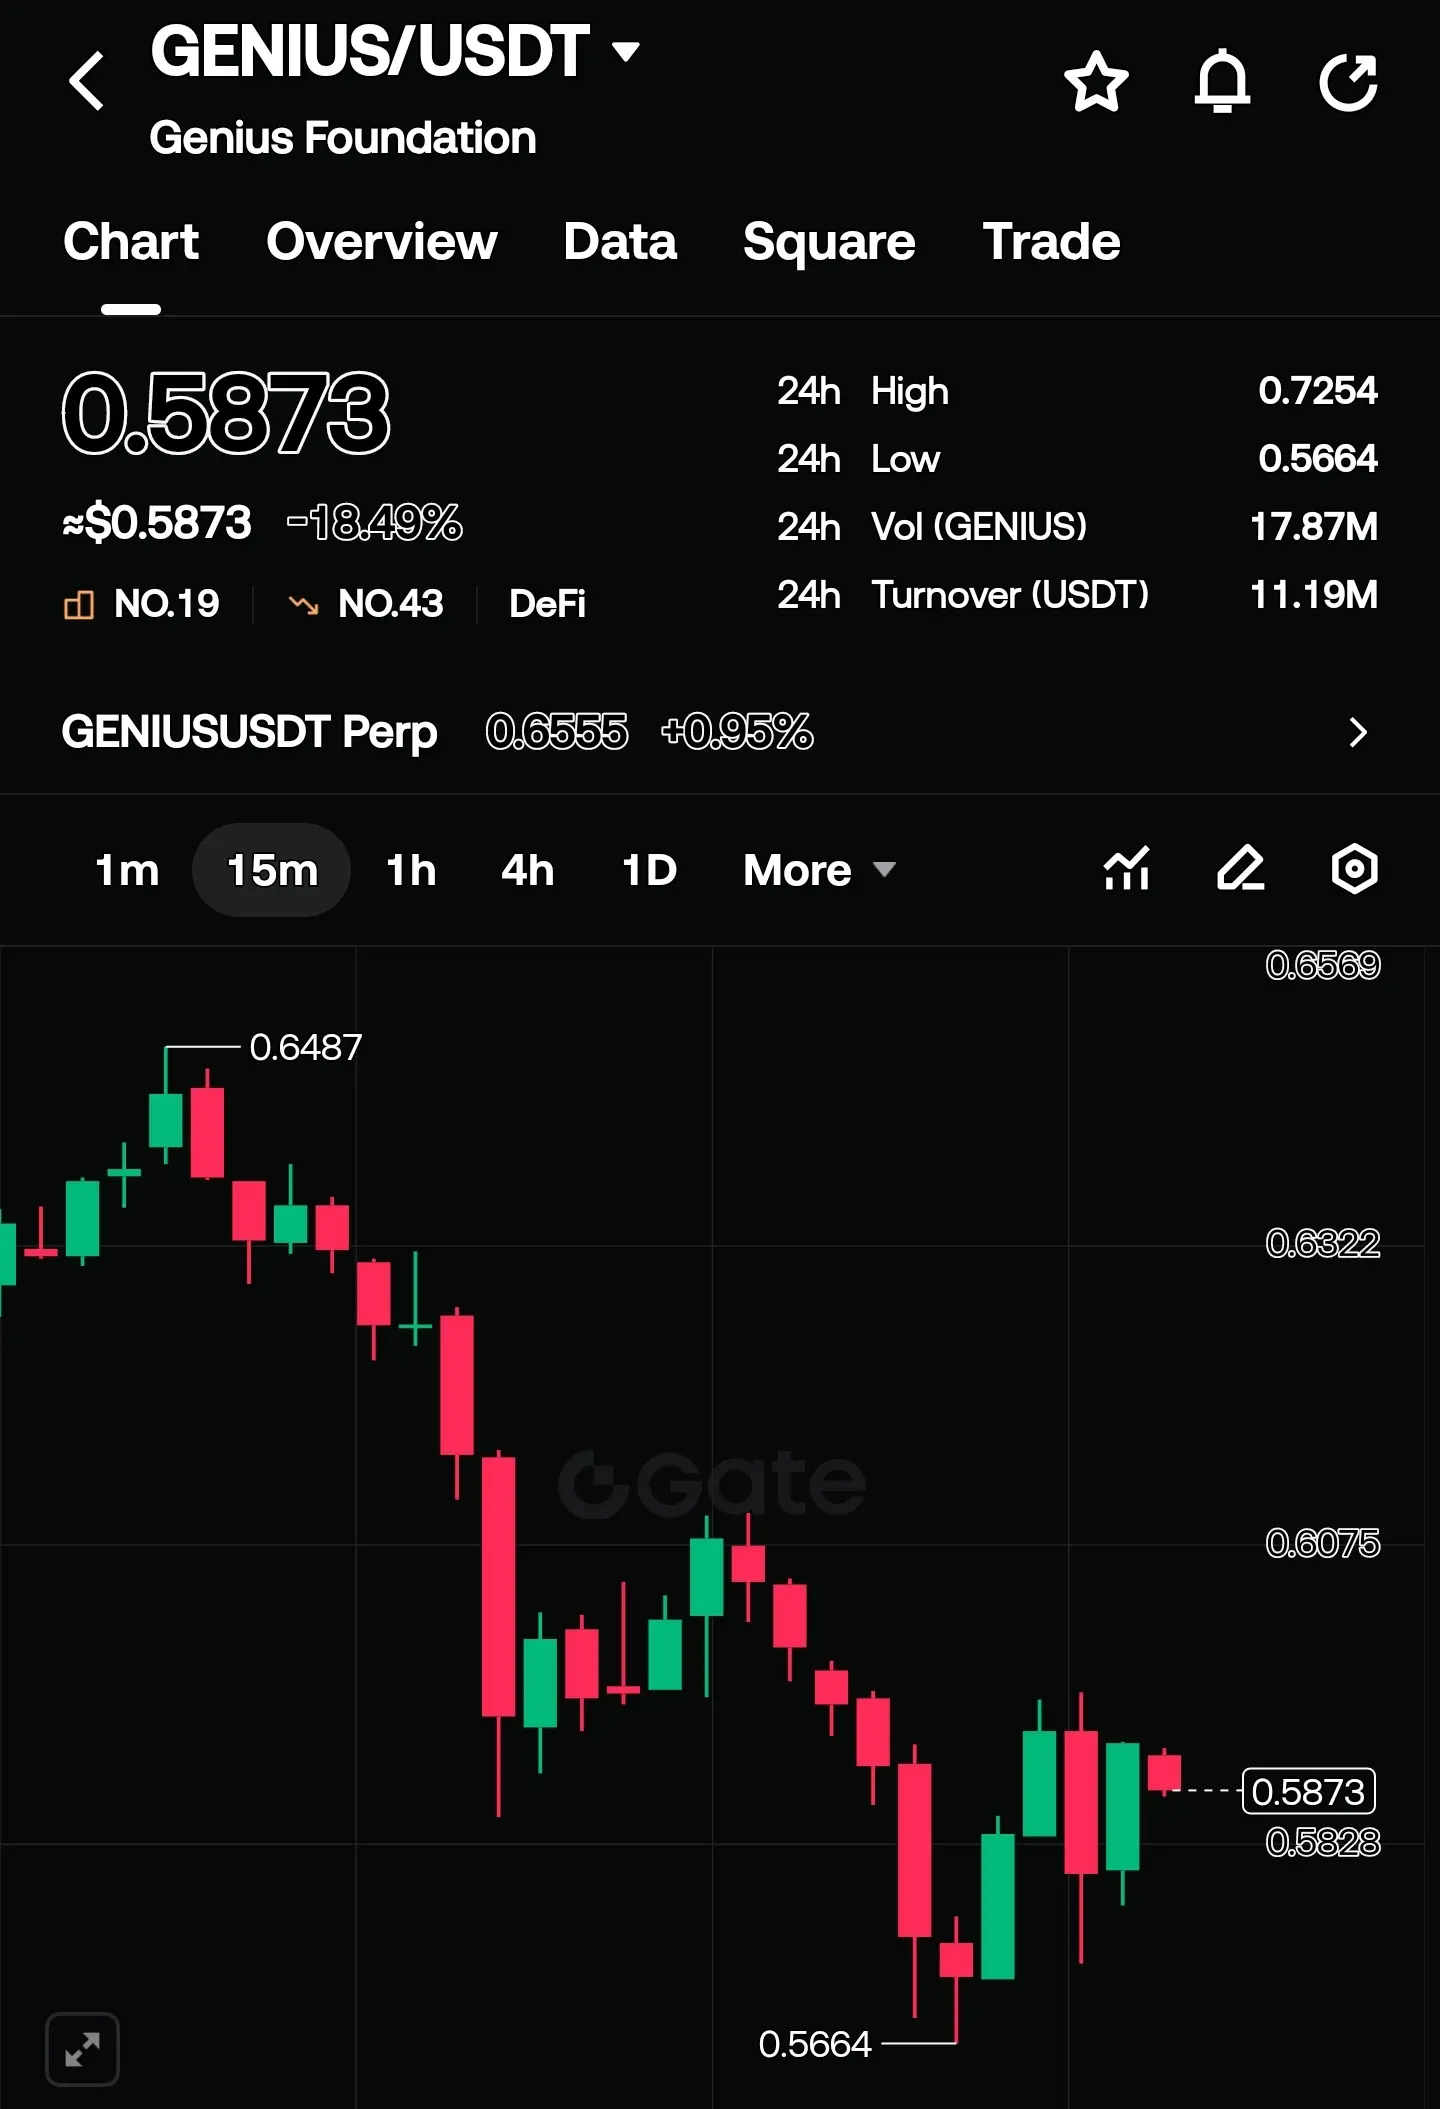Image resolution: width=1440 pixels, height=2109 pixels.
Task: Select the 1m timeframe
Action: (127, 870)
